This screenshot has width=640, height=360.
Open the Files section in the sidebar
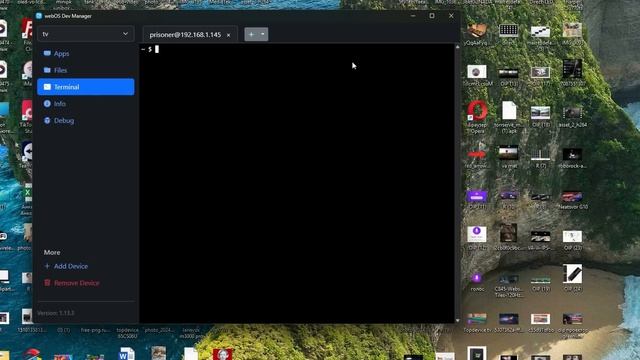pos(86,70)
